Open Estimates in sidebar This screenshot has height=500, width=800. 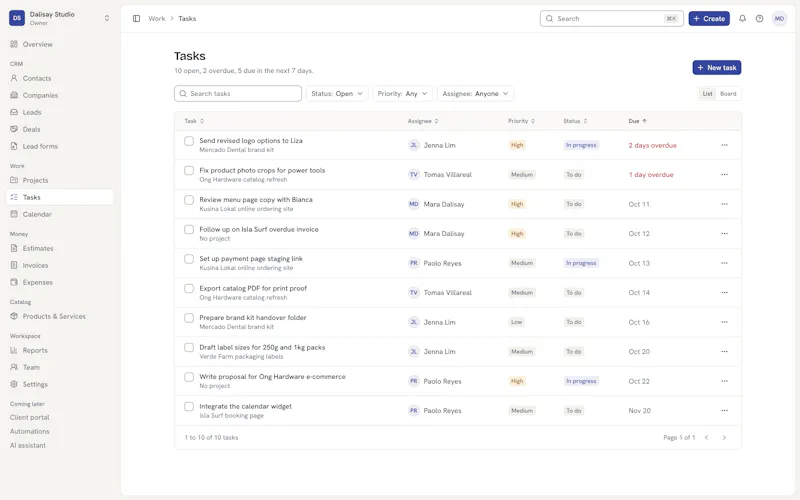pos(60,248)
